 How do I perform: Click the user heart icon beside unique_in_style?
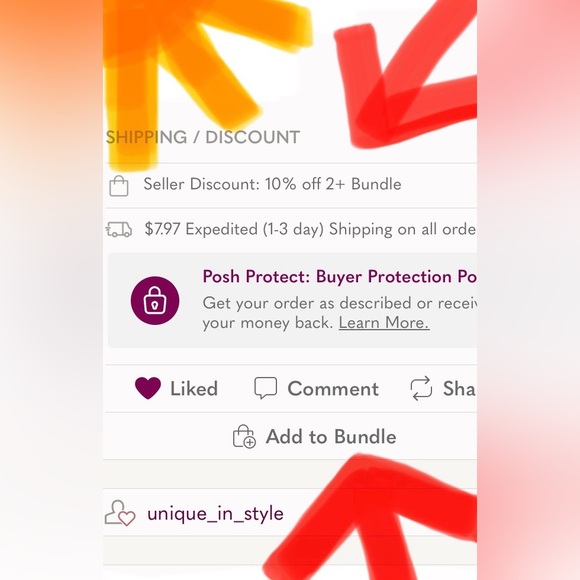click(x=120, y=513)
